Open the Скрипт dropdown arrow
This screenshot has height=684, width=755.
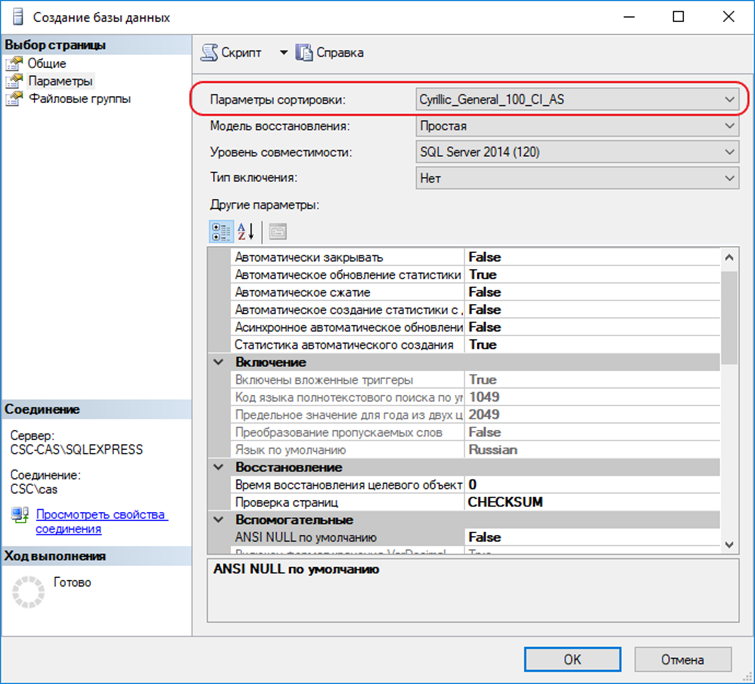point(284,52)
